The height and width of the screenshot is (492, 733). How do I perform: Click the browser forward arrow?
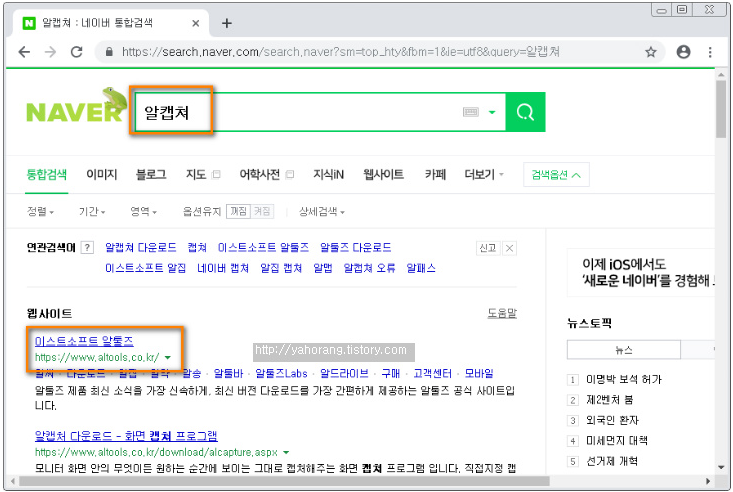(x=50, y=52)
